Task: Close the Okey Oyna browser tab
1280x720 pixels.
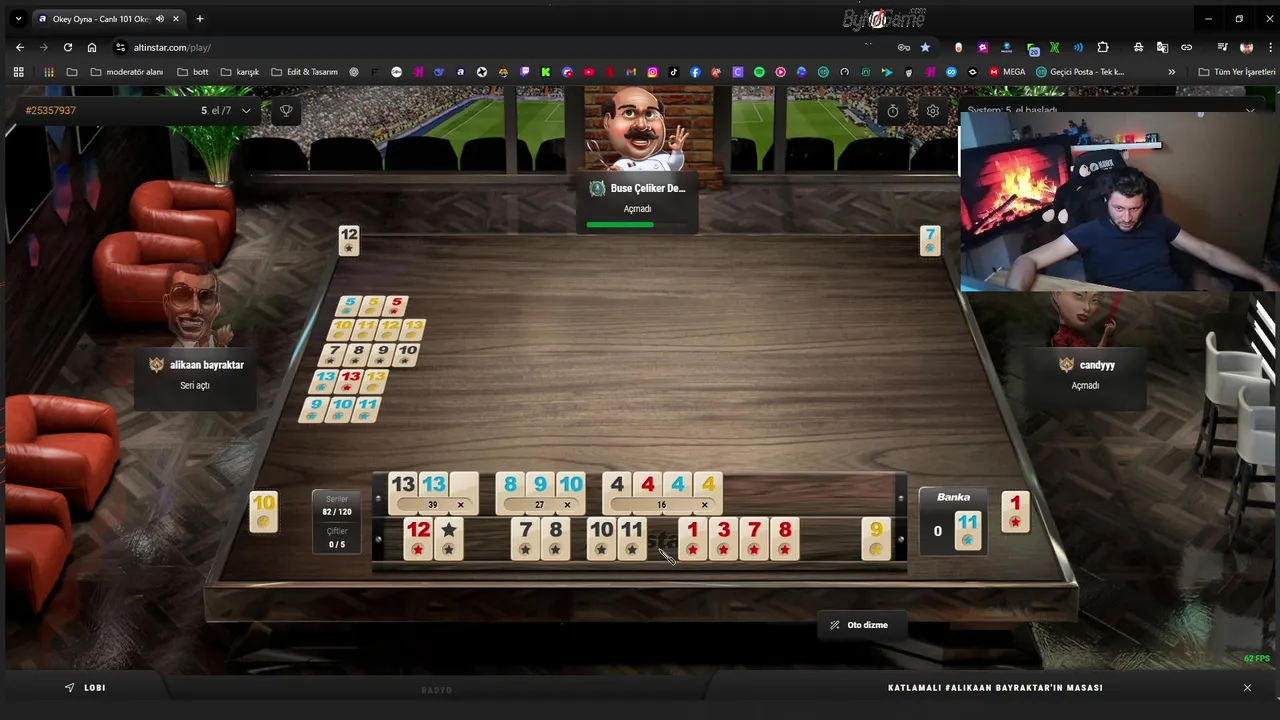Action: [x=177, y=19]
